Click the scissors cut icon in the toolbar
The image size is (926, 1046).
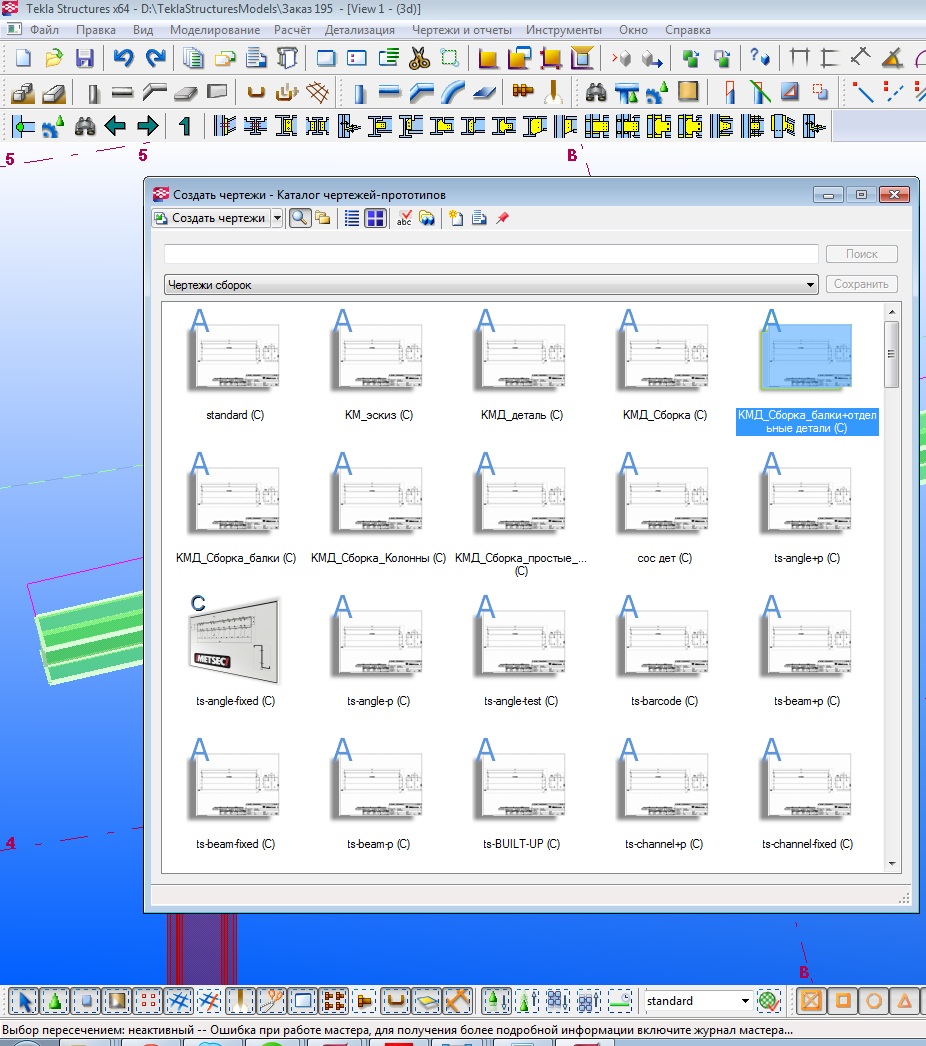pos(419,58)
